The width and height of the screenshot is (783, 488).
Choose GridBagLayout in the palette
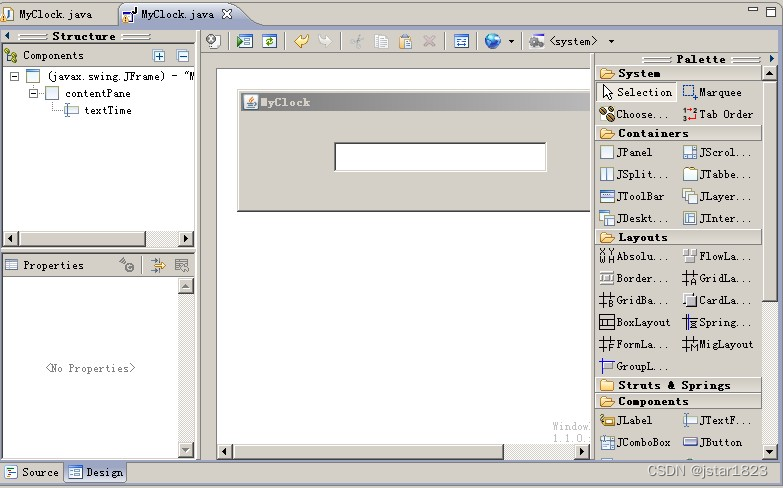tap(633, 300)
